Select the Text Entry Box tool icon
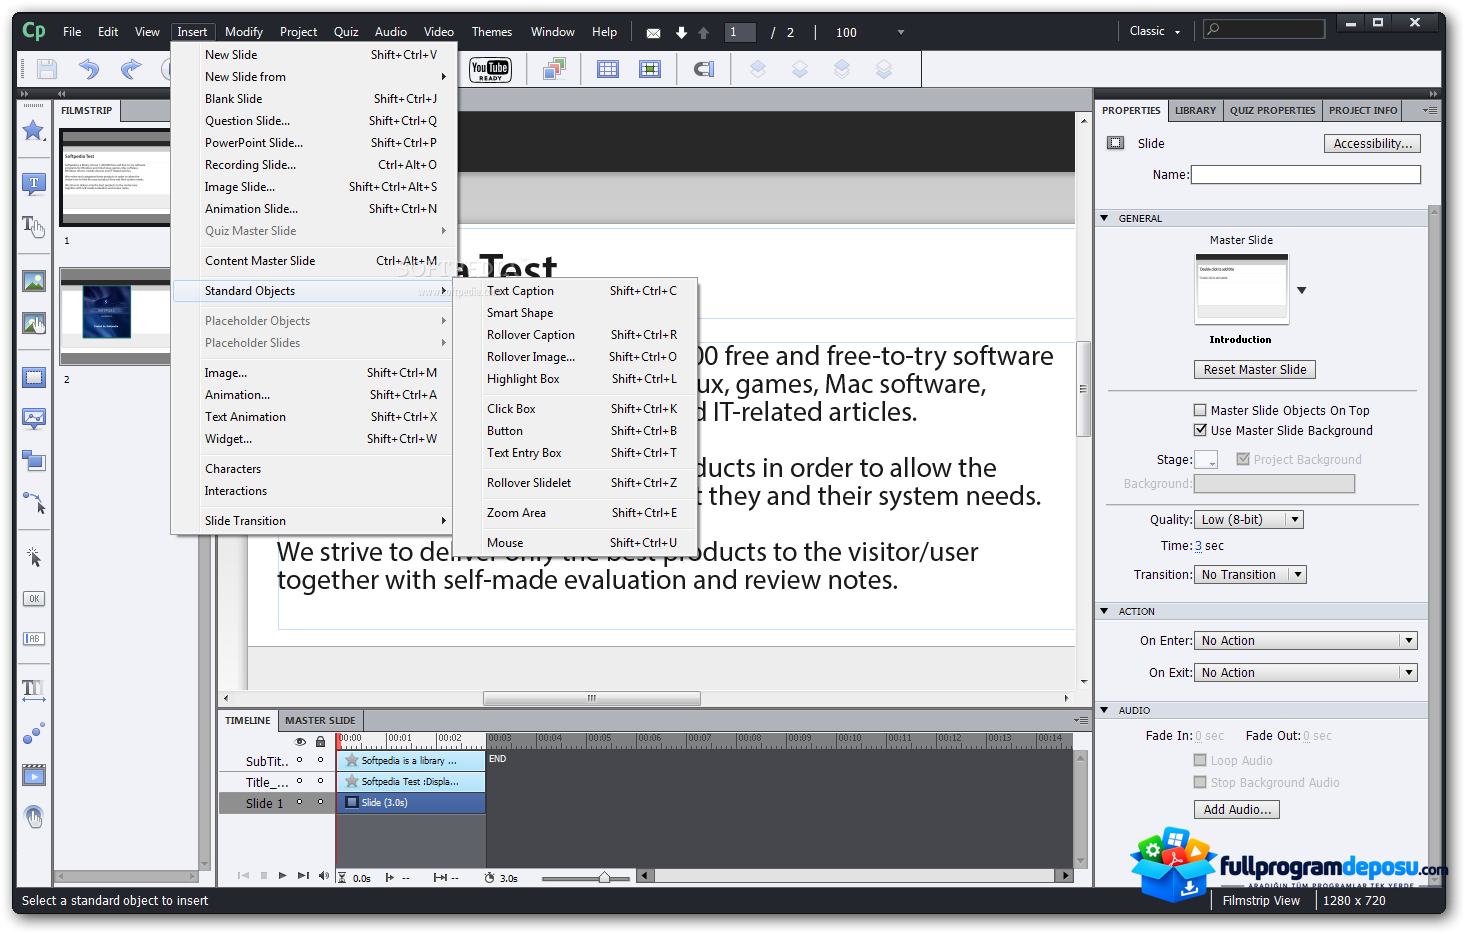The width and height of the screenshot is (1466, 934). [x=34, y=639]
